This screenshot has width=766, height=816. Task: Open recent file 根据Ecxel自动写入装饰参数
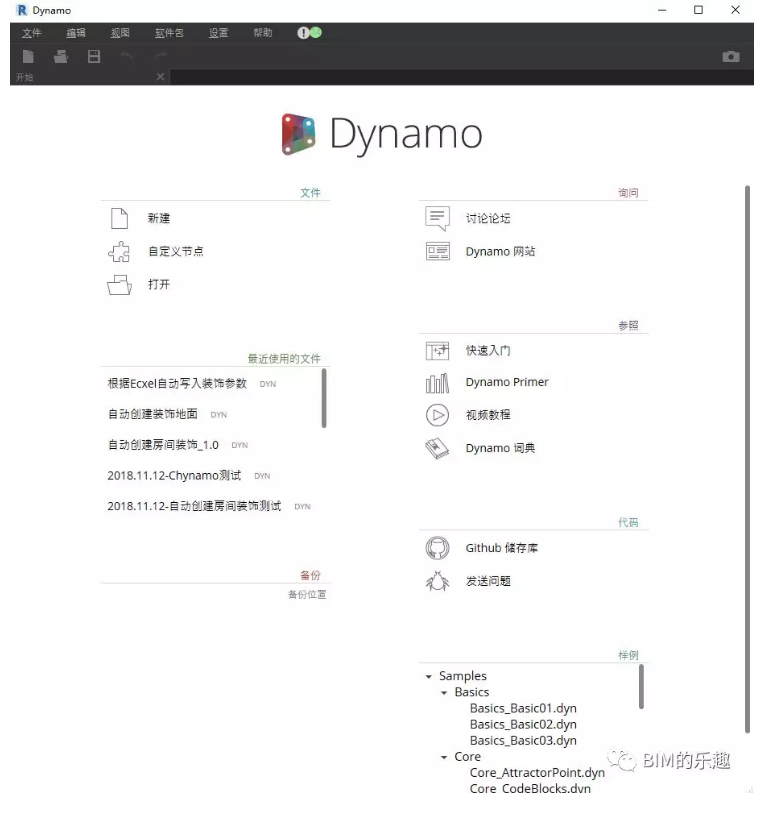177,384
